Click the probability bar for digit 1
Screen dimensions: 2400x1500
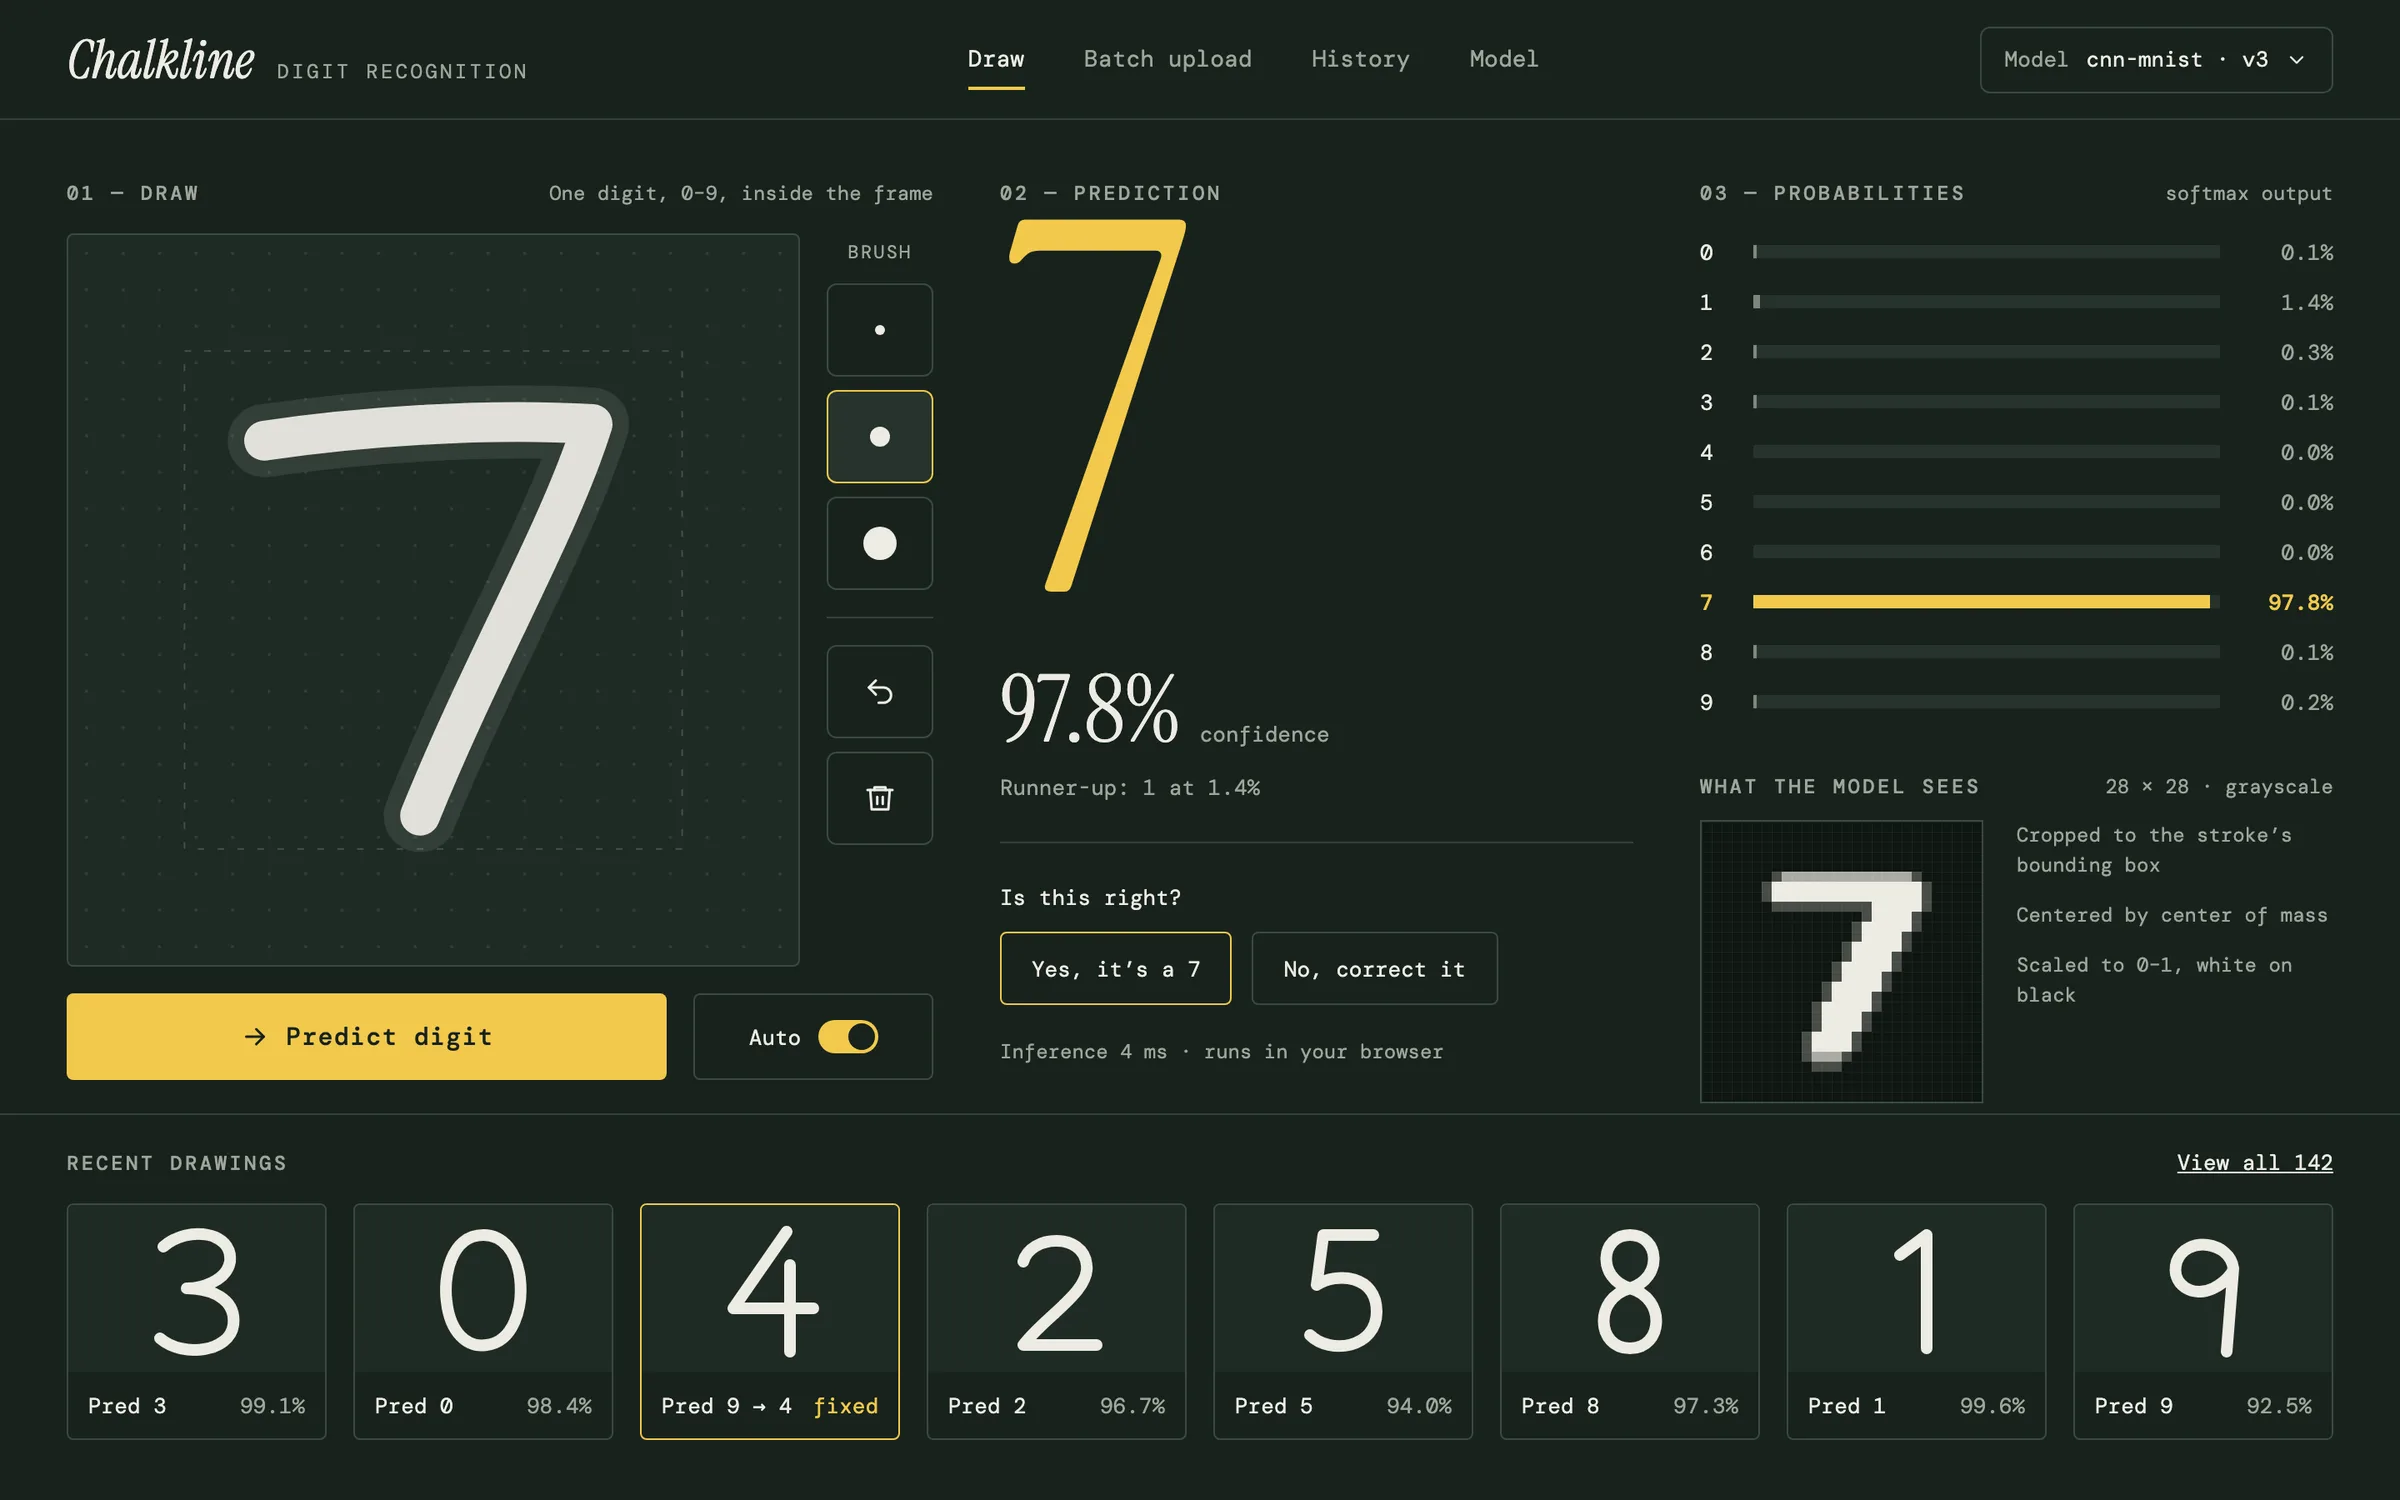(1986, 302)
